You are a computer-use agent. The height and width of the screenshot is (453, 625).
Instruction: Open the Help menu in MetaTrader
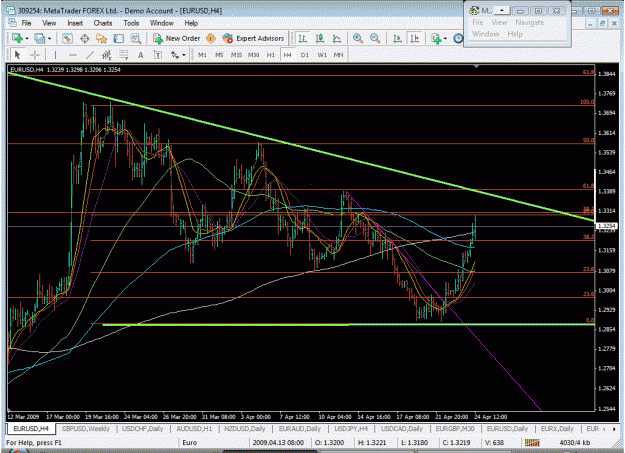point(191,23)
